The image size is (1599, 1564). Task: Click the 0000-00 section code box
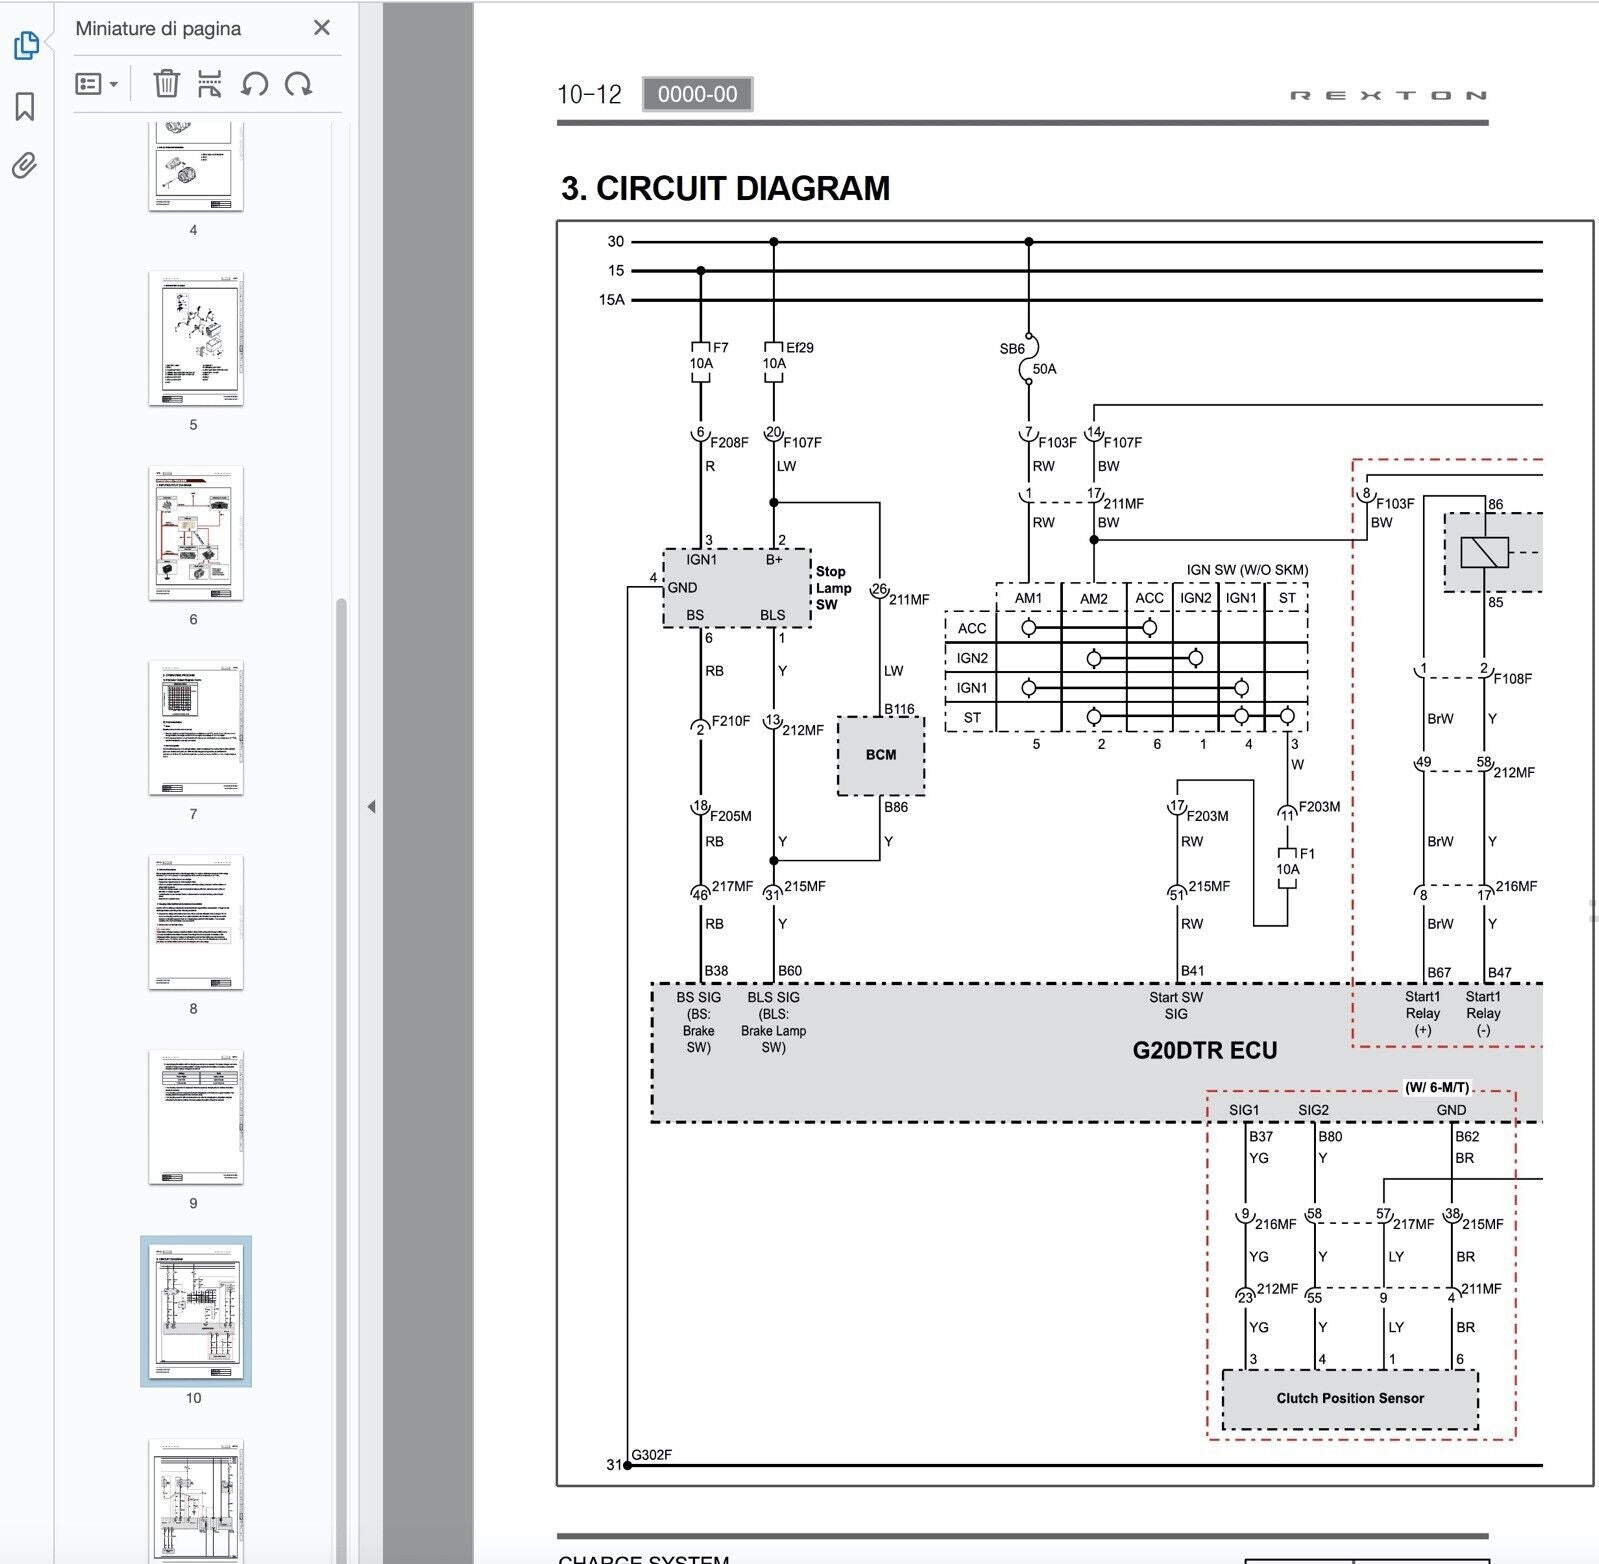coord(697,94)
